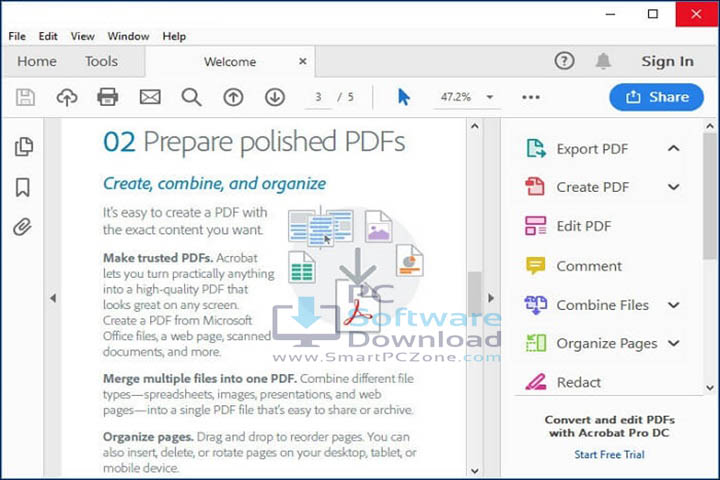Show more tools ellipsis
Viewport: 720px width, 480px height.
coord(531,97)
